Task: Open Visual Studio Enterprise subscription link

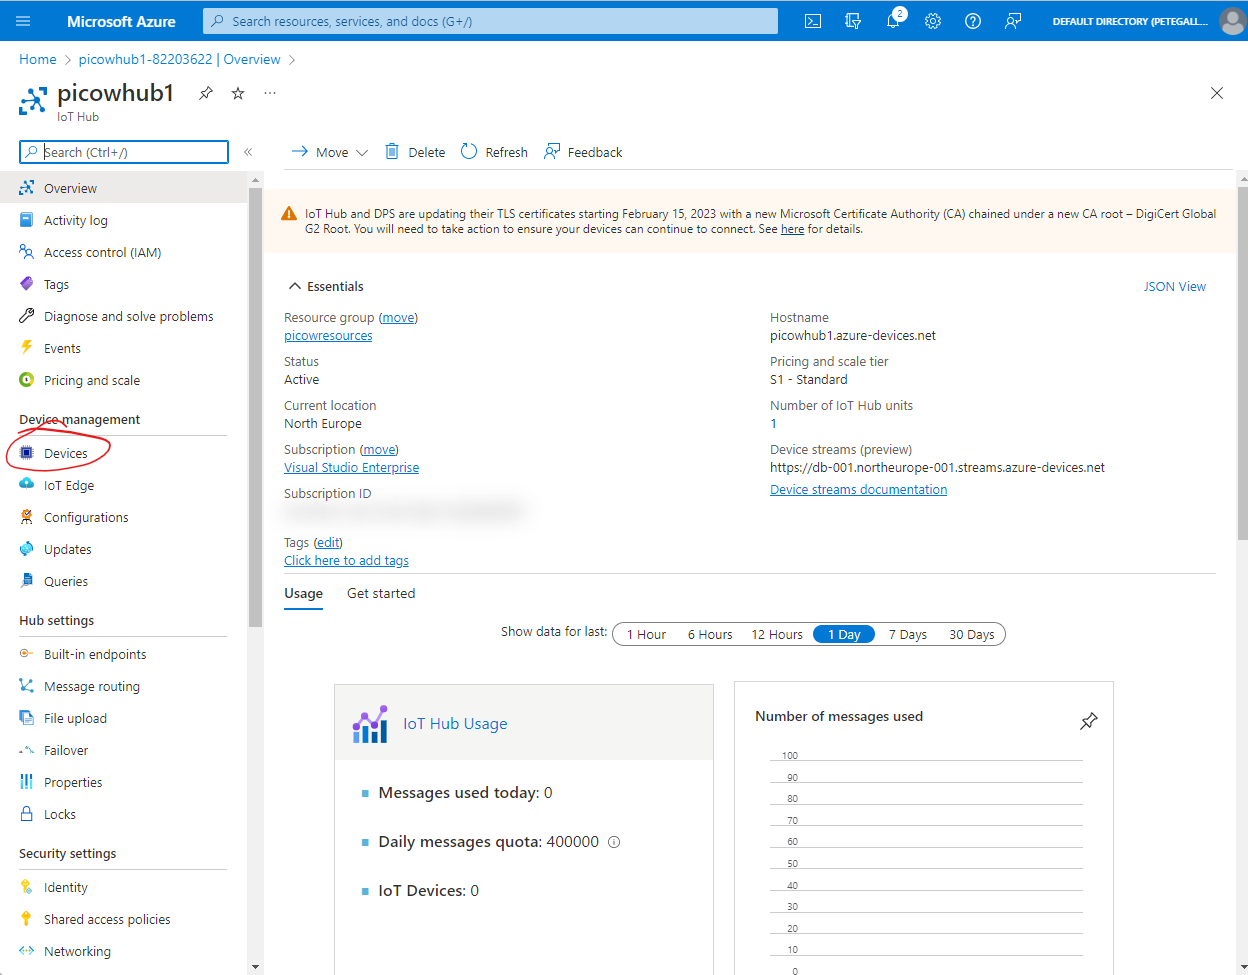Action: tap(351, 468)
